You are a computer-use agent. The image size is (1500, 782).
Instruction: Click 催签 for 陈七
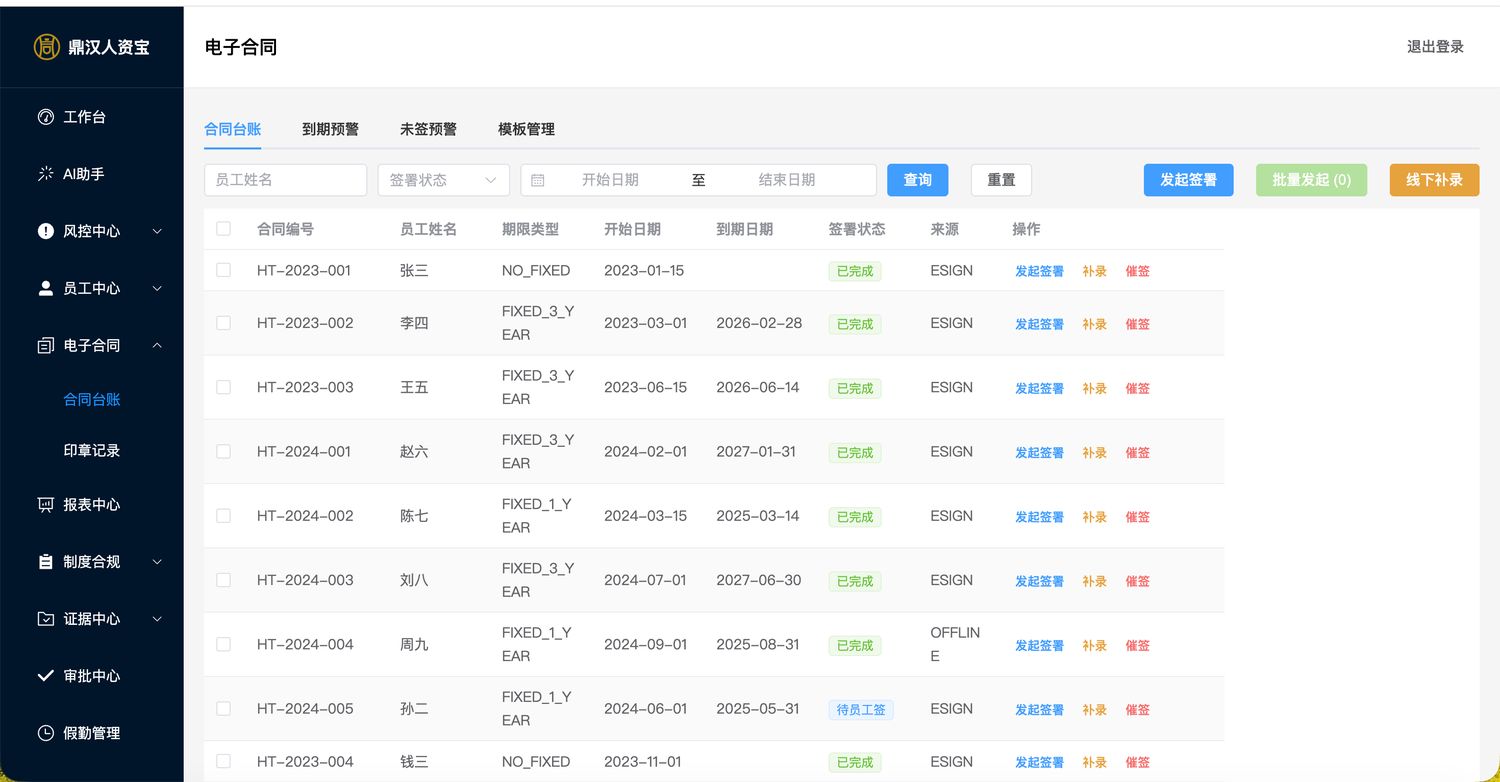click(1137, 517)
